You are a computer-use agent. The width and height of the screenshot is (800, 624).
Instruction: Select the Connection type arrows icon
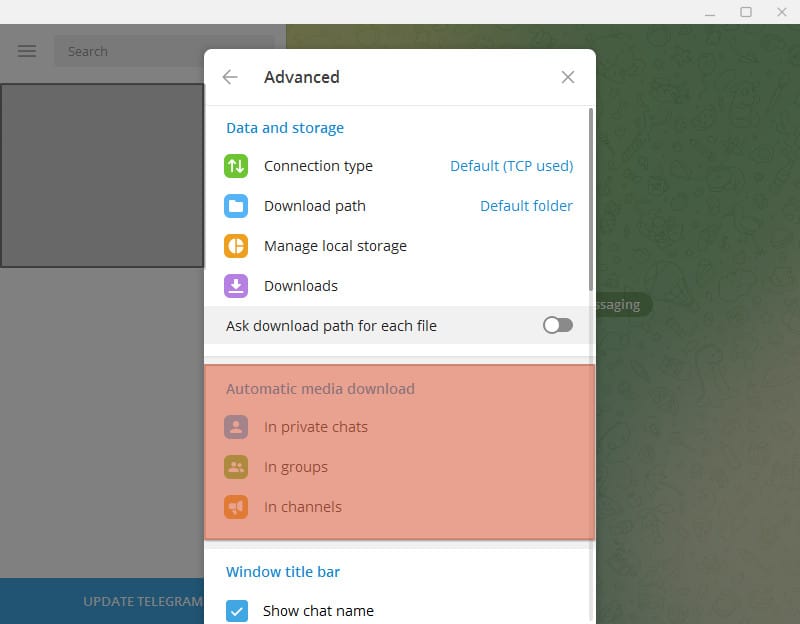tap(236, 166)
